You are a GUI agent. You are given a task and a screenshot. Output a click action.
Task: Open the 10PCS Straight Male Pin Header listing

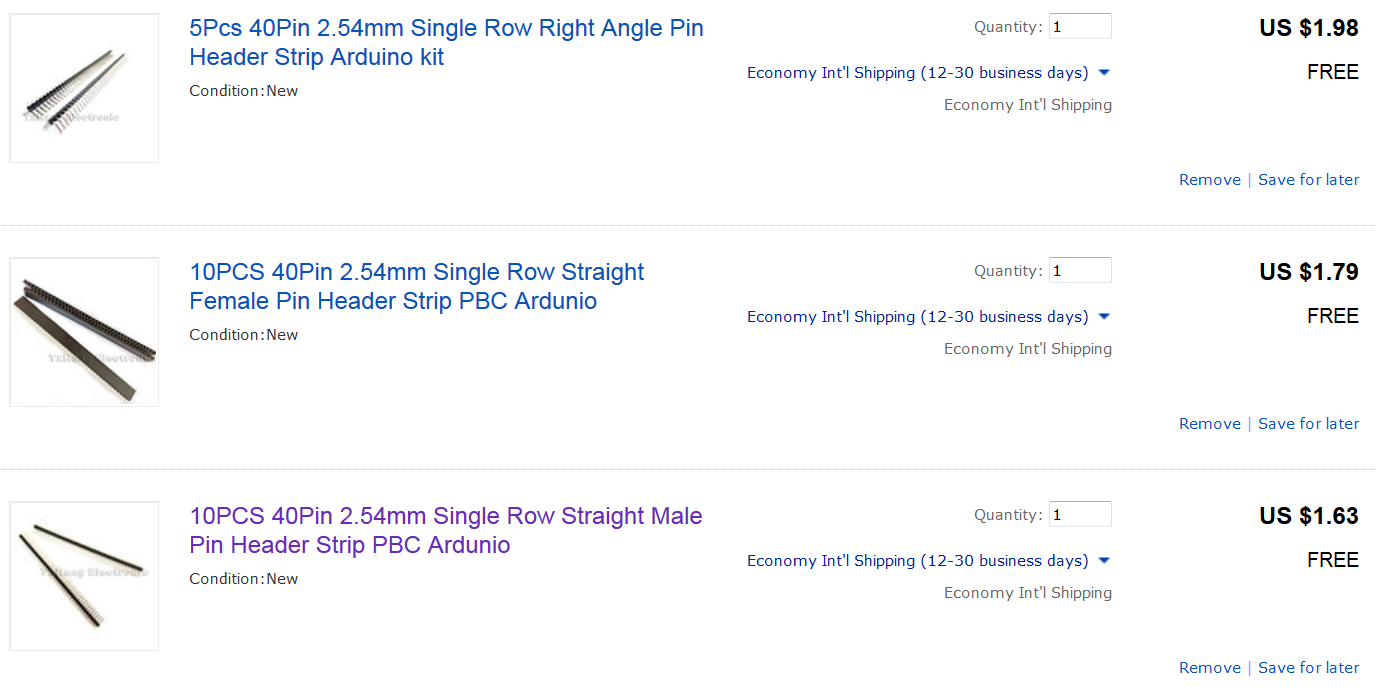(446, 531)
